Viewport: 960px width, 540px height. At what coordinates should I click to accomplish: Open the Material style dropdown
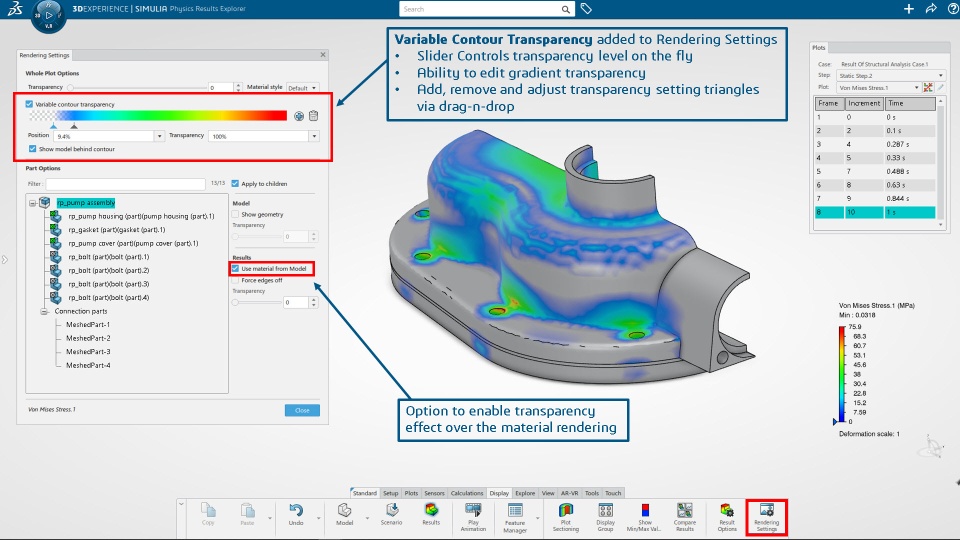click(x=302, y=88)
